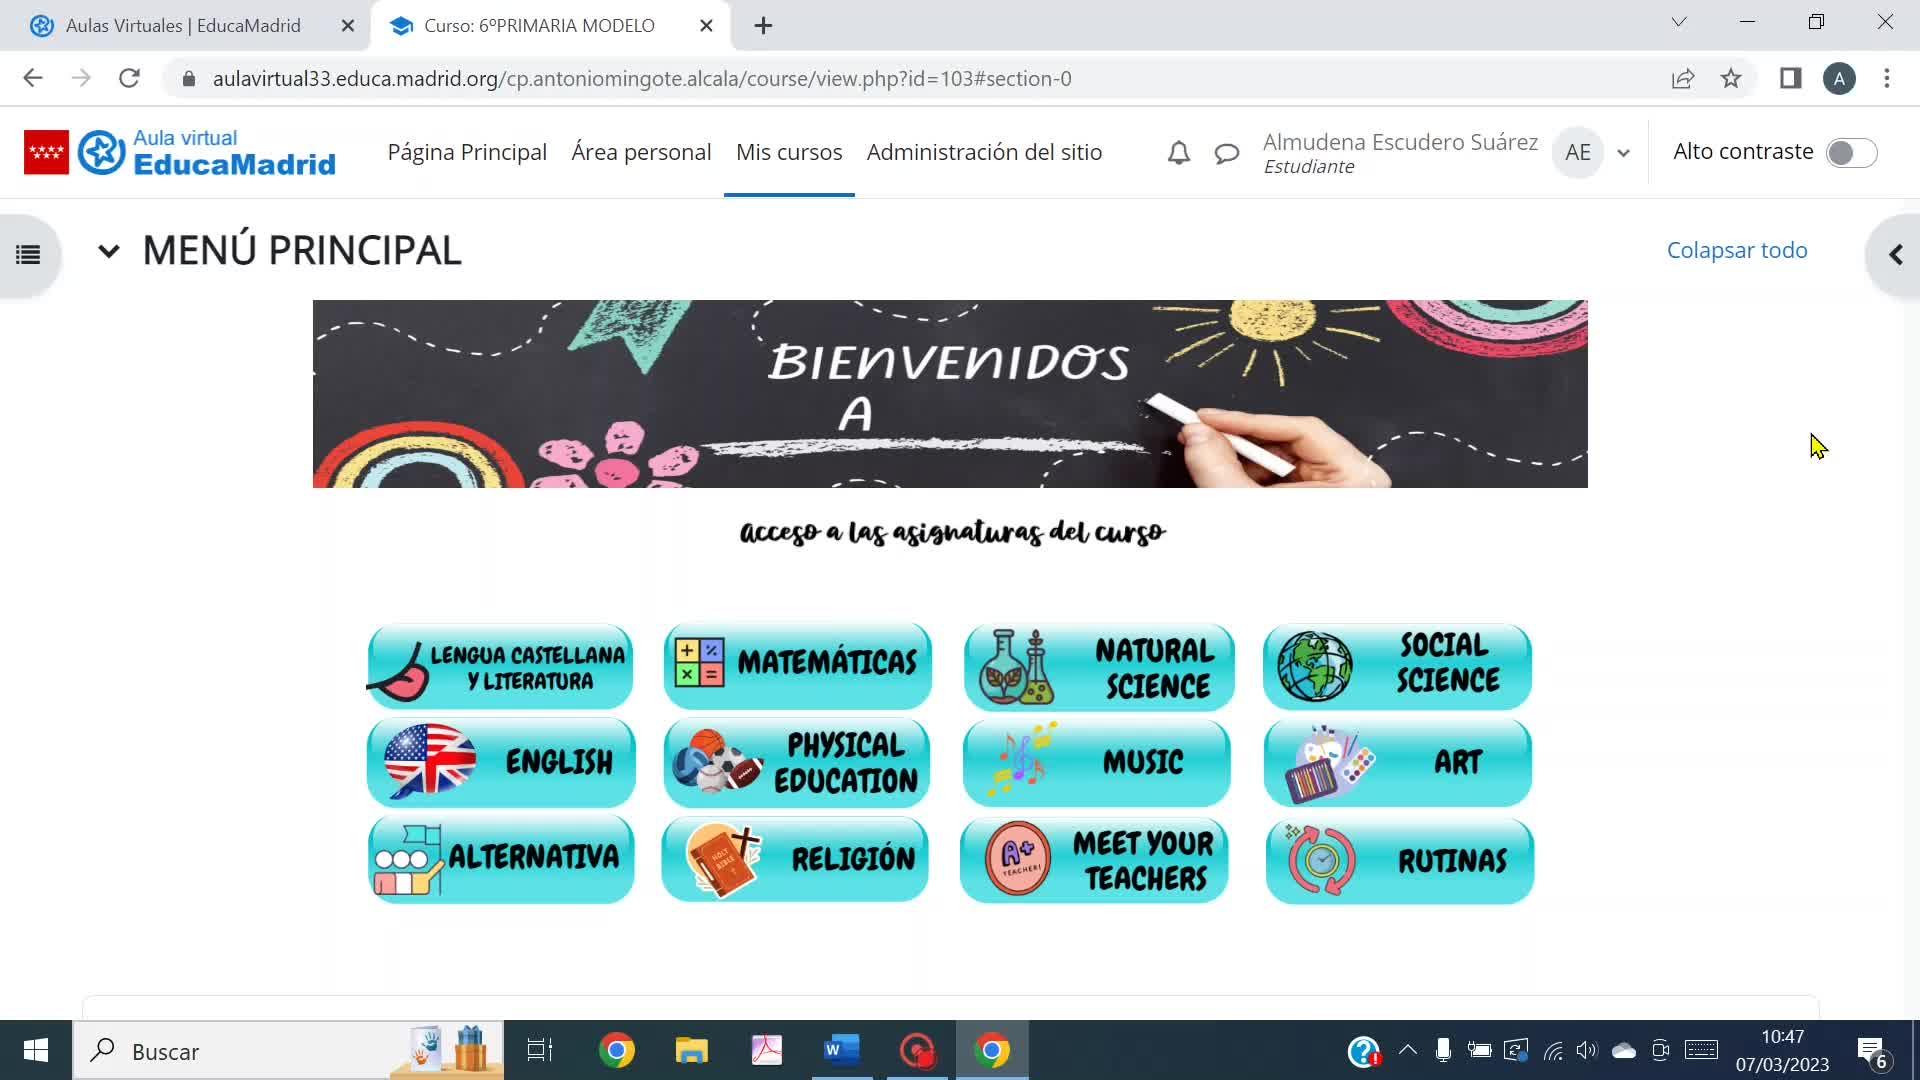Go to Mis cursos menu item
This screenshot has height=1080, width=1920.
tap(789, 152)
